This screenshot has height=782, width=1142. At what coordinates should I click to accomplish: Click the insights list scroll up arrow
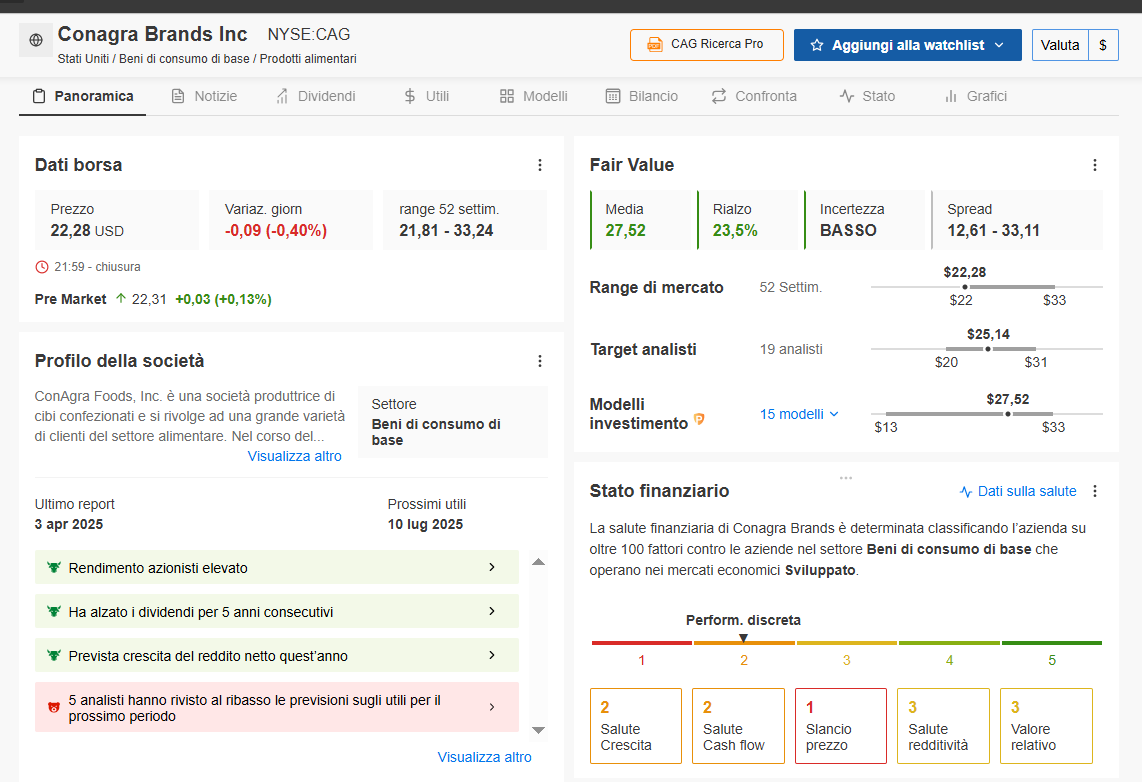538,561
